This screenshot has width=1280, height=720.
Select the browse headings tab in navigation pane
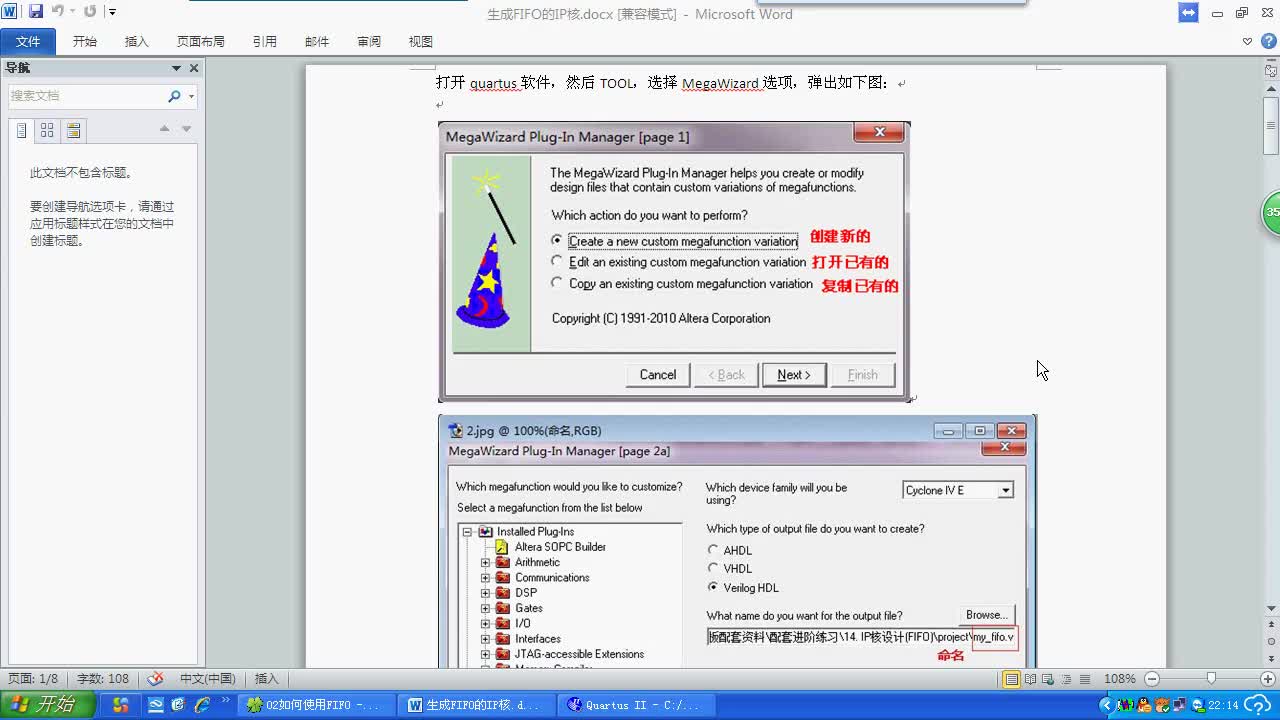tap(21, 131)
